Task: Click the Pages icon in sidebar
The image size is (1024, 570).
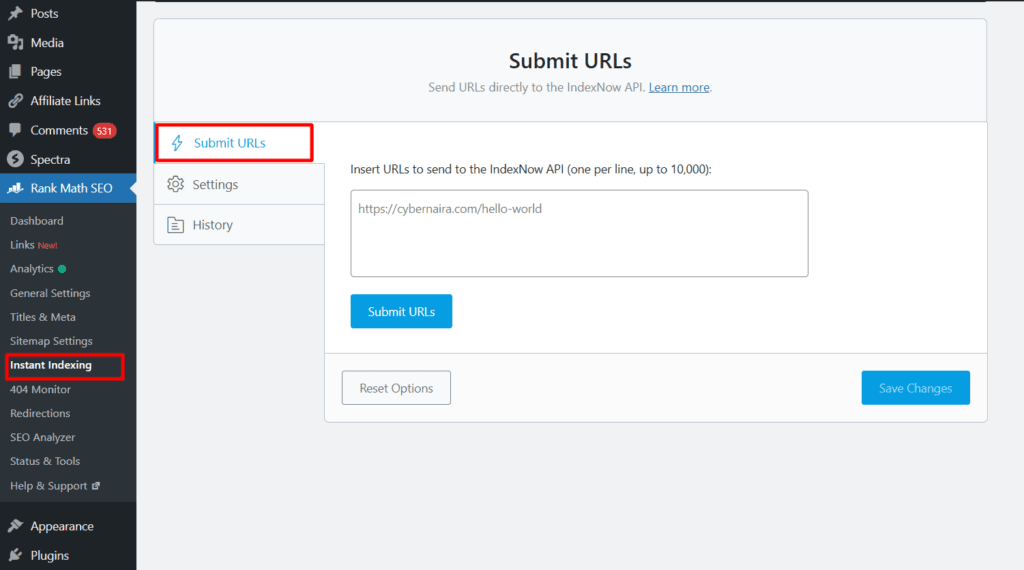Action: [15, 71]
